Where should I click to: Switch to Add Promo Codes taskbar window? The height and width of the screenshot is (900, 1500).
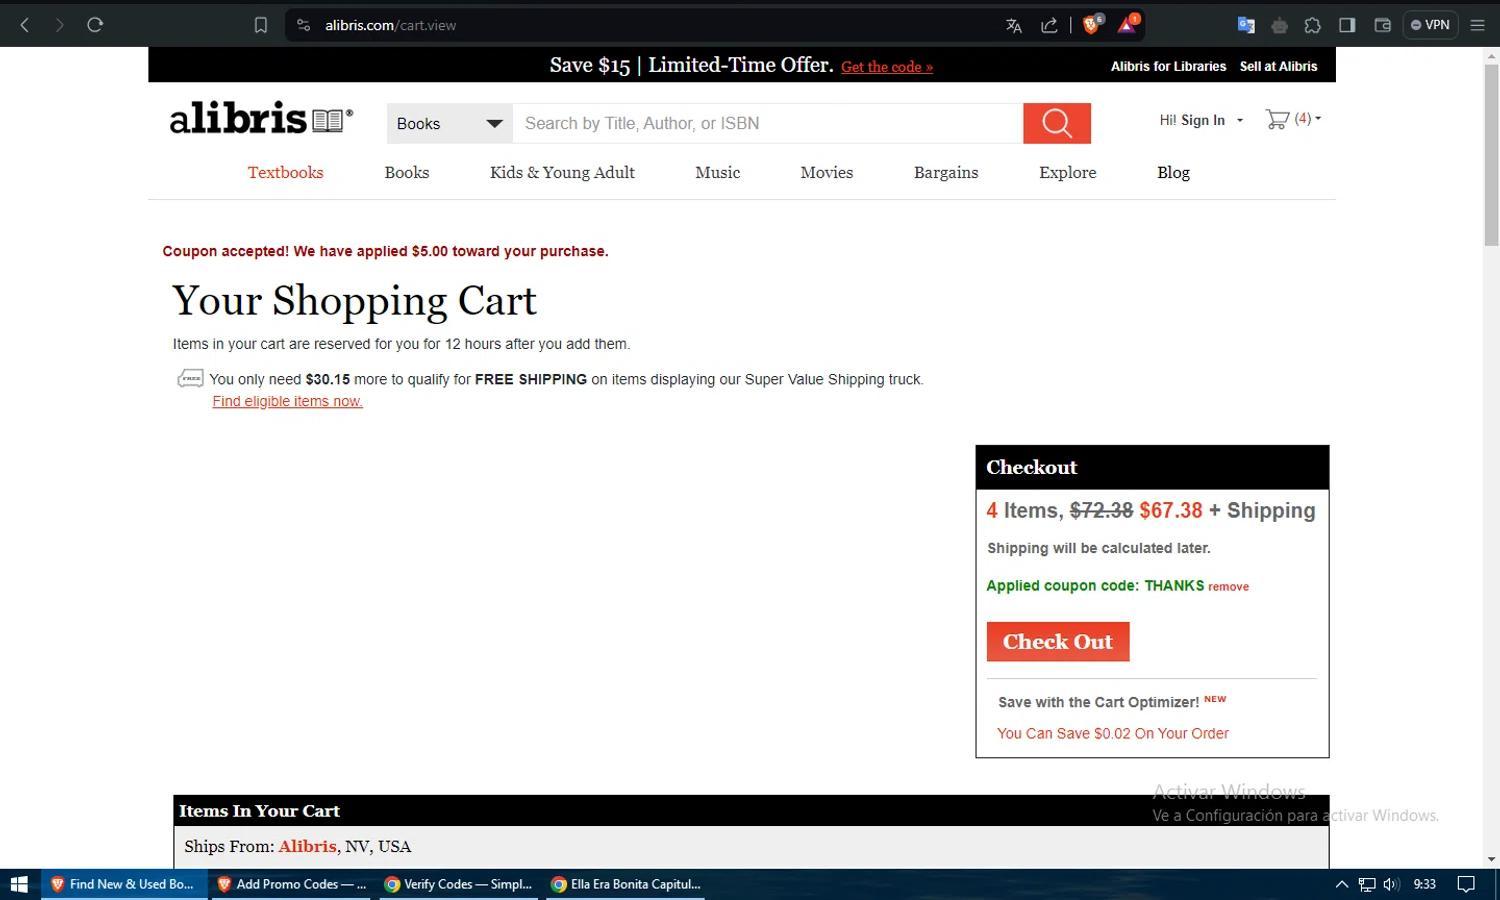click(x=291, y=884)
